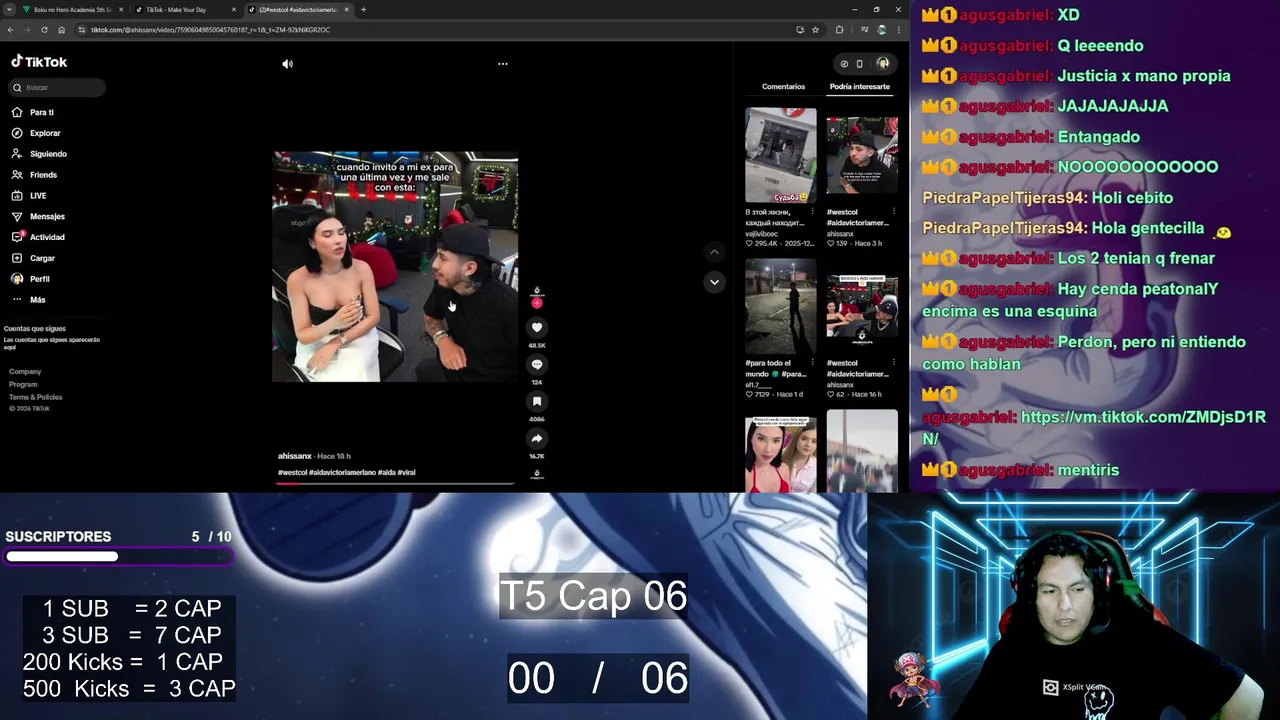Open comments via speech bubble icon

point(537,364)
